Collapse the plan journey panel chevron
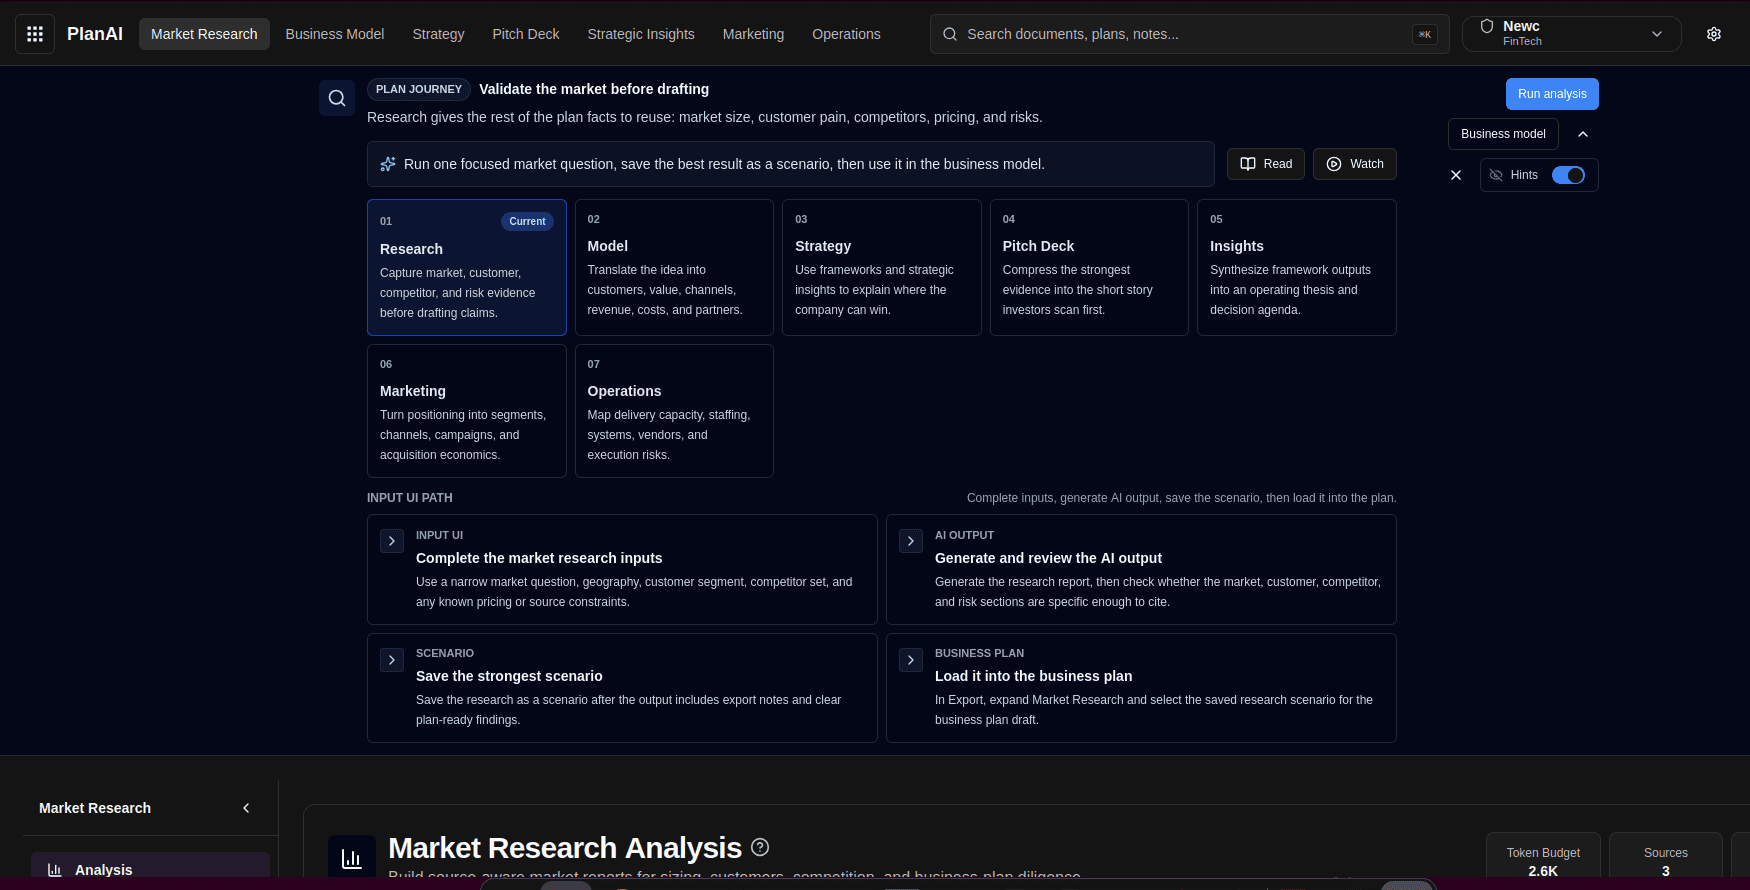 1583,134
